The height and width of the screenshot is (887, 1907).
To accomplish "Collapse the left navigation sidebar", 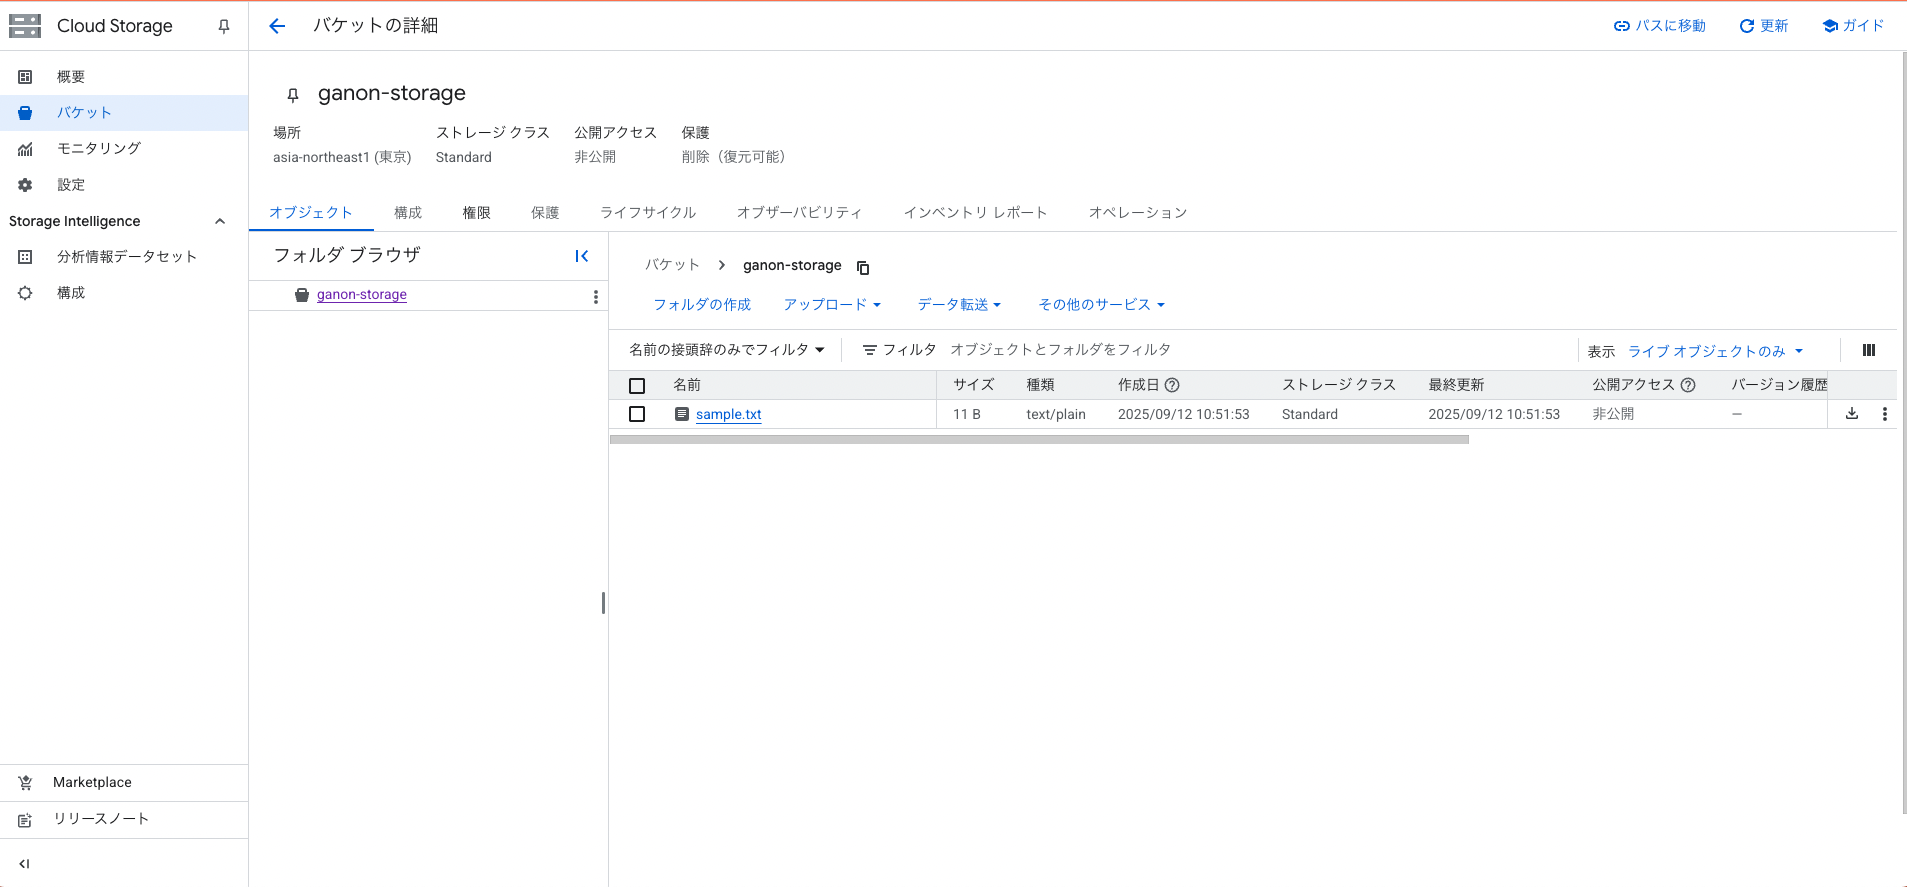I will point(24,863).
